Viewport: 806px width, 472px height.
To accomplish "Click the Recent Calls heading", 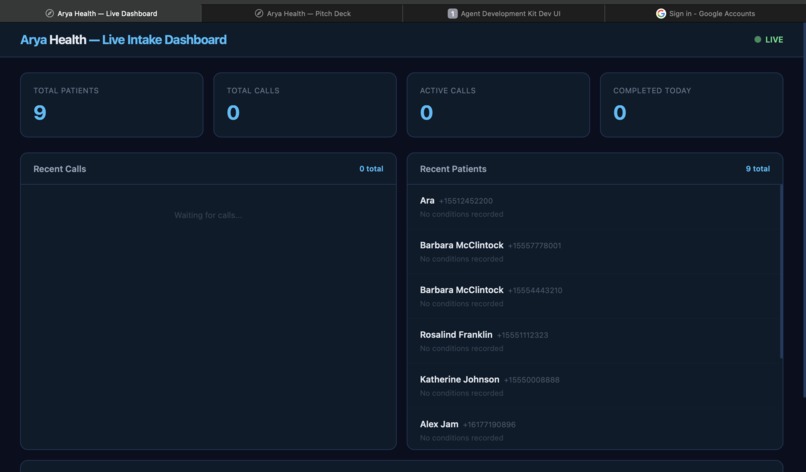I will point(60,169).
